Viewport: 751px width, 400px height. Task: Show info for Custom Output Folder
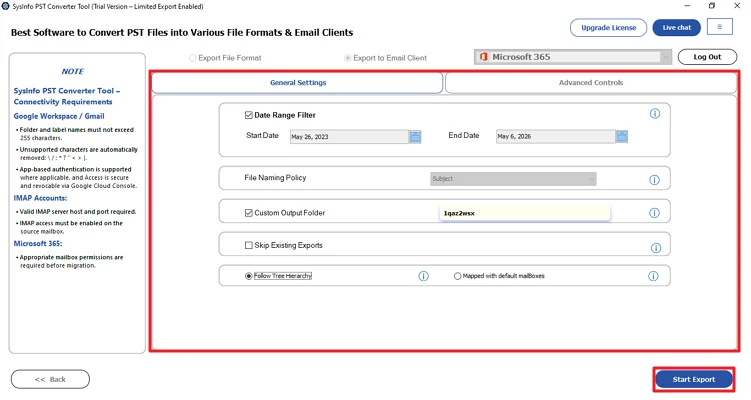654,213
